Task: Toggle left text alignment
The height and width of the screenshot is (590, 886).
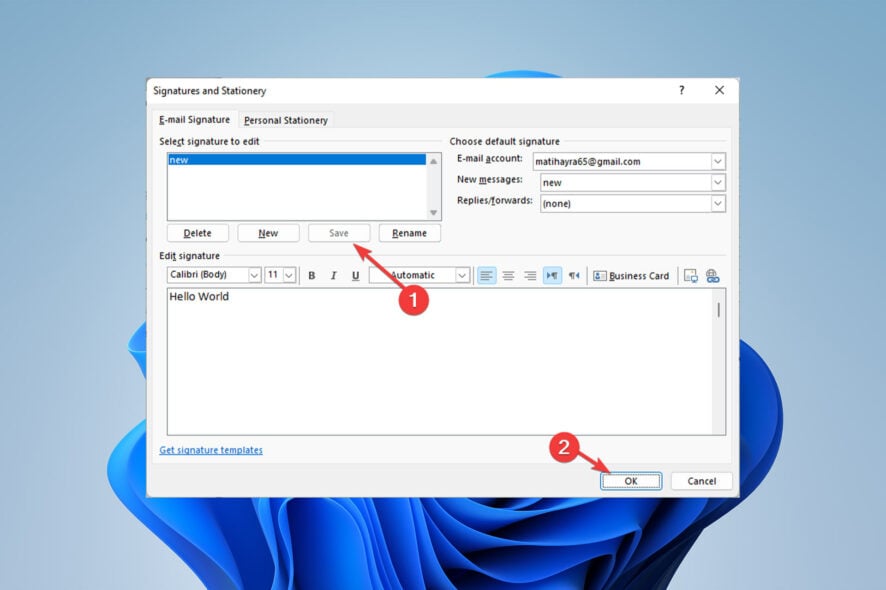Action: tap(487, 275)
